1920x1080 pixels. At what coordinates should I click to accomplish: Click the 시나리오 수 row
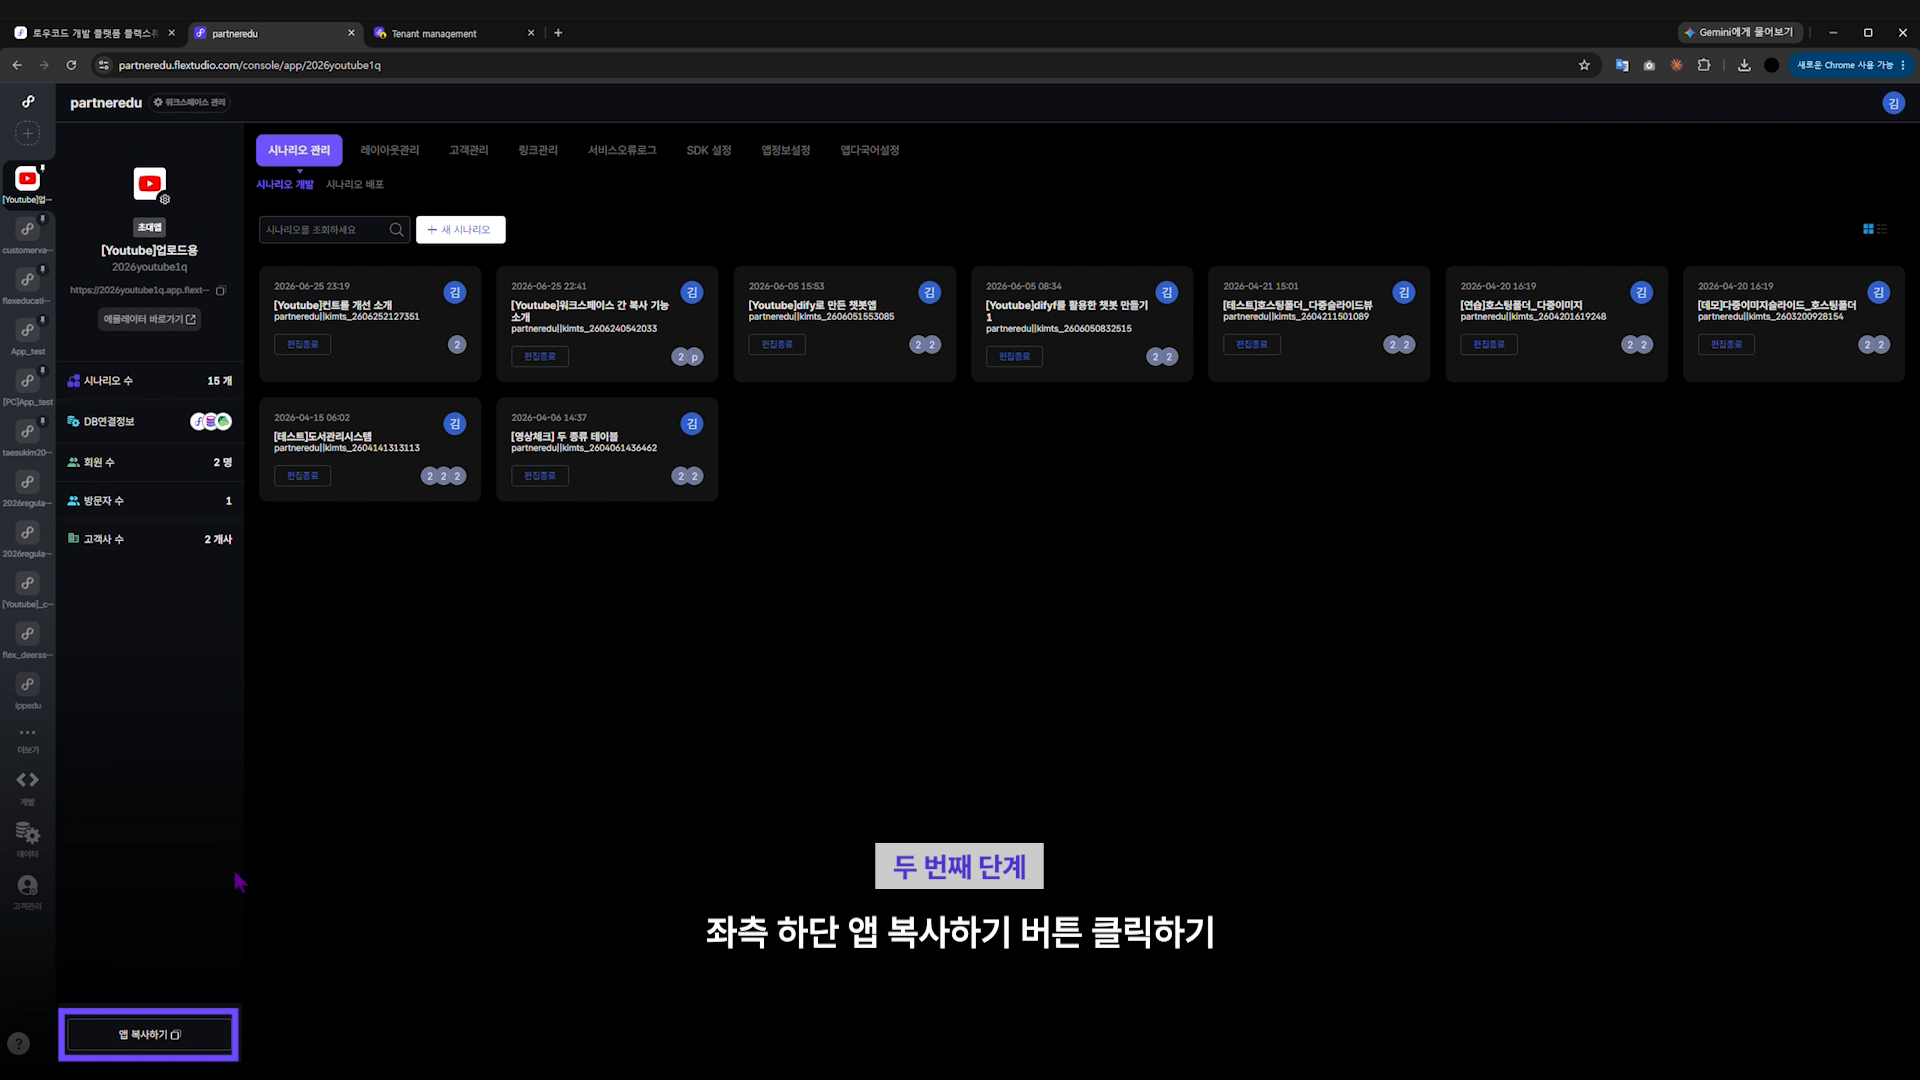point(150,381)
